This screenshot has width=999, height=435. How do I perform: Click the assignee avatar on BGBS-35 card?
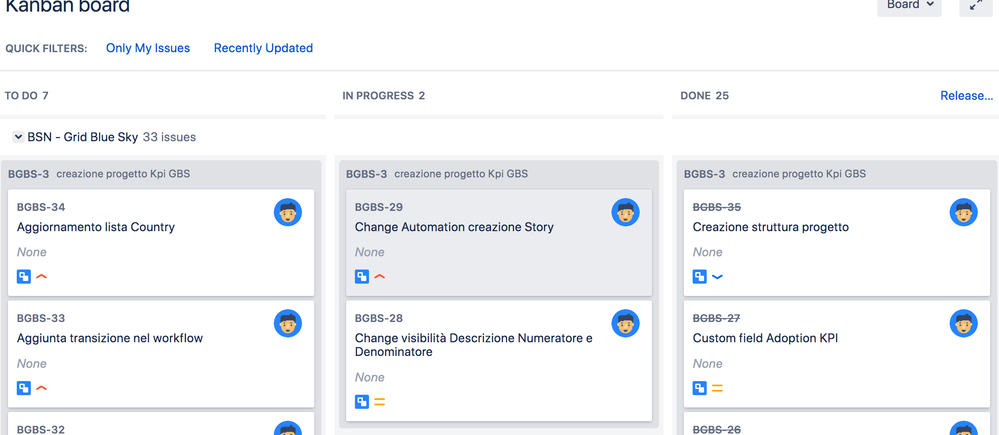click(964, 213)
